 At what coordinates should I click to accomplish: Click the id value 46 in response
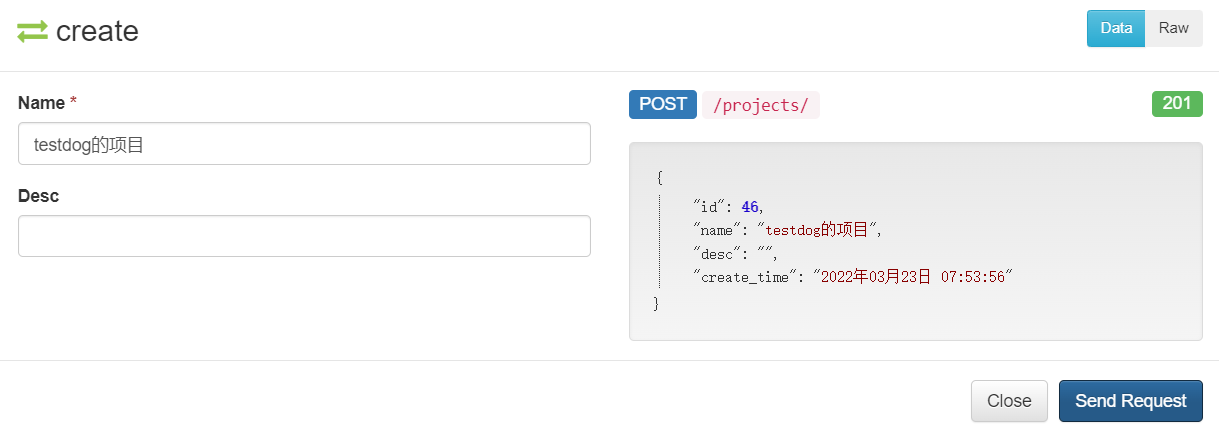[x=750, y=206]
